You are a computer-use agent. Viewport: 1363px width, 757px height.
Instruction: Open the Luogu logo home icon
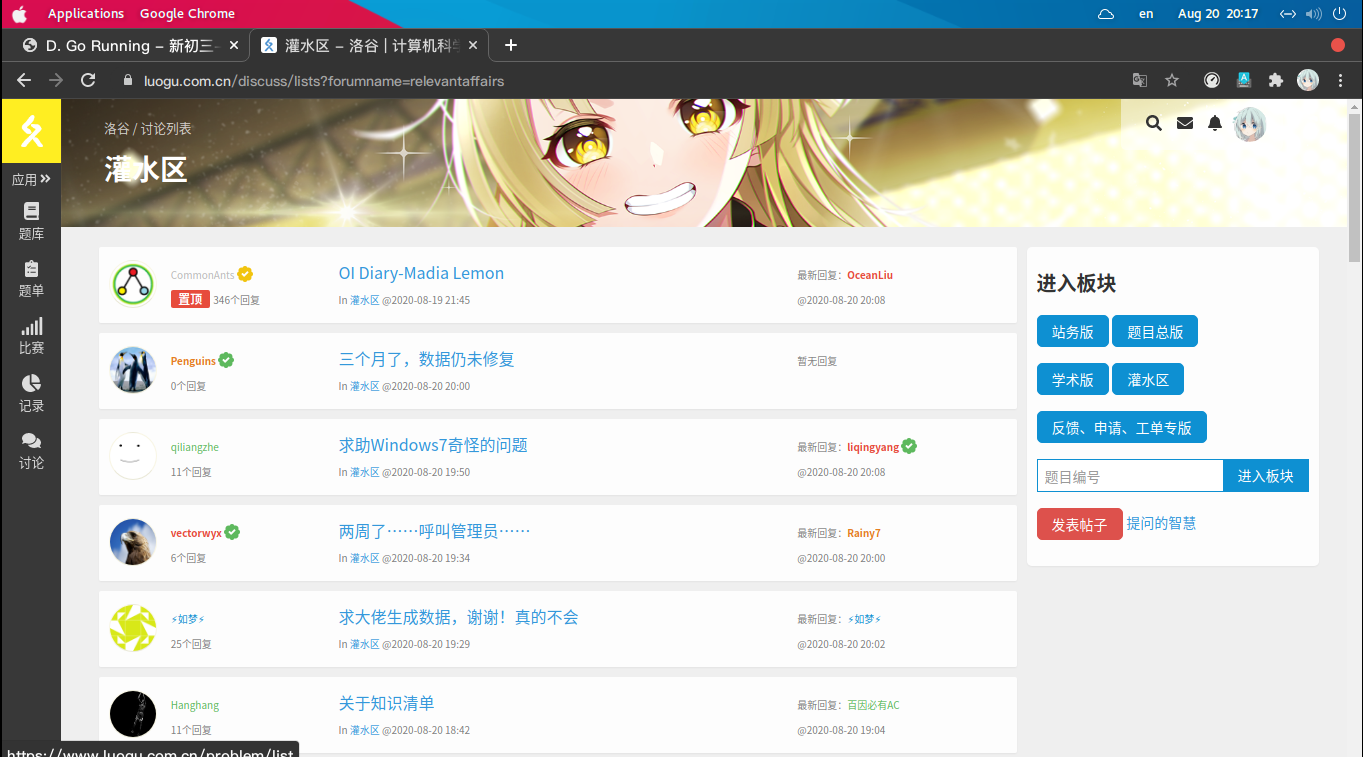point(31,131)
